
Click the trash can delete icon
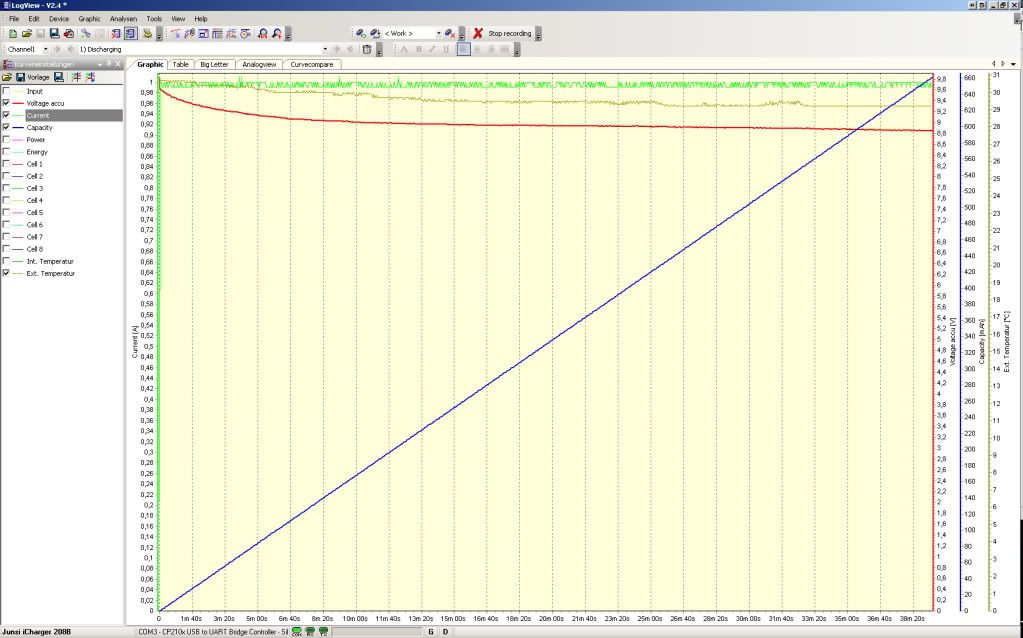pos(367,48)
